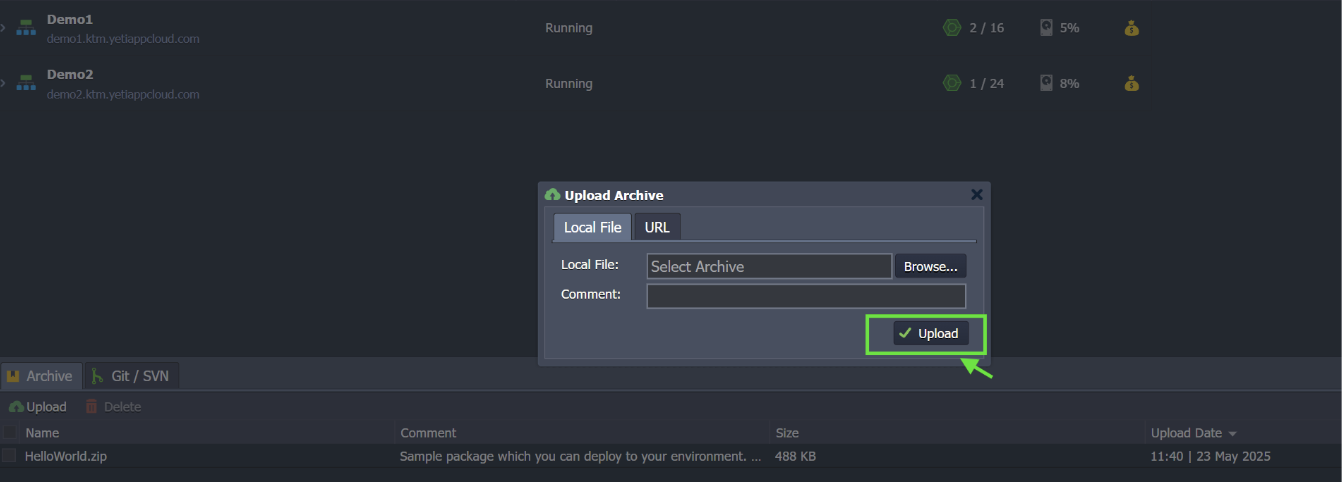Screen dimensions: 1344x482
Task: Switch to the URL tab in dialog
Action: [657, 227]
